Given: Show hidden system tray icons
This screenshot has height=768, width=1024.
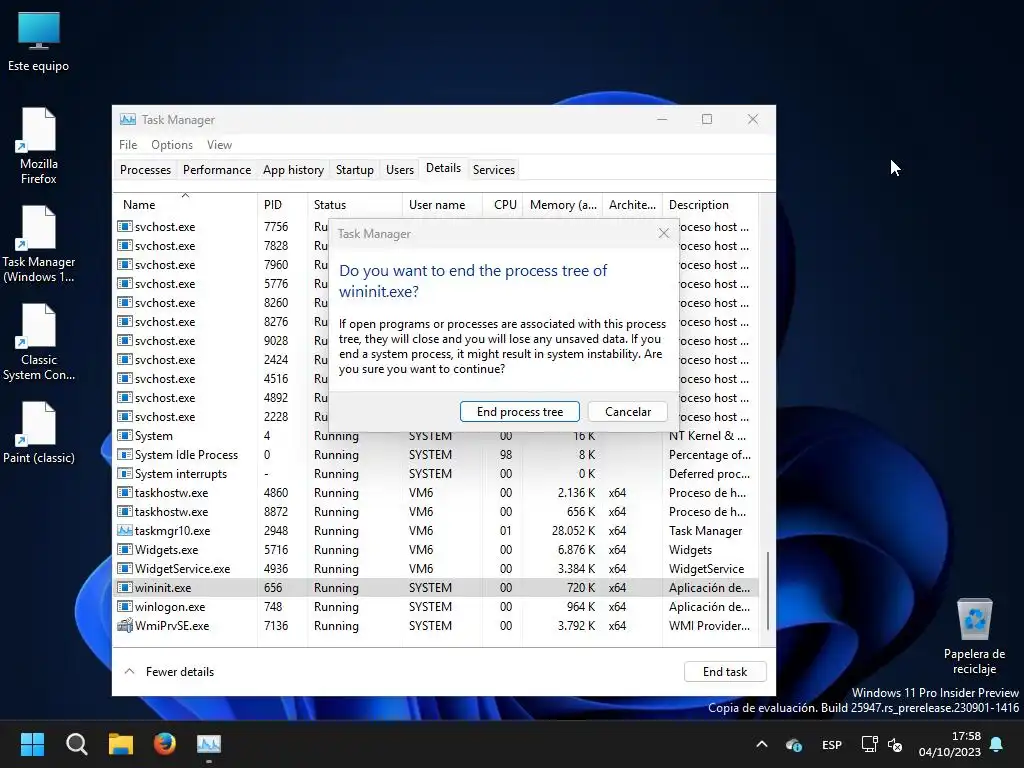Looking at the screenshot, I should click(x=761, y=744).
